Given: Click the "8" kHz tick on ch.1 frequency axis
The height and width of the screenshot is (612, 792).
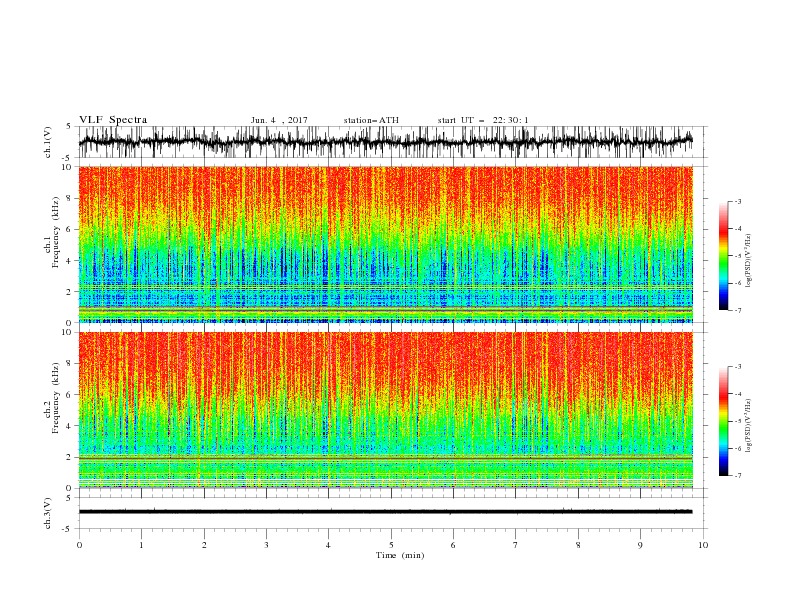Looking at the screenshot, I should tap(70, 198).
